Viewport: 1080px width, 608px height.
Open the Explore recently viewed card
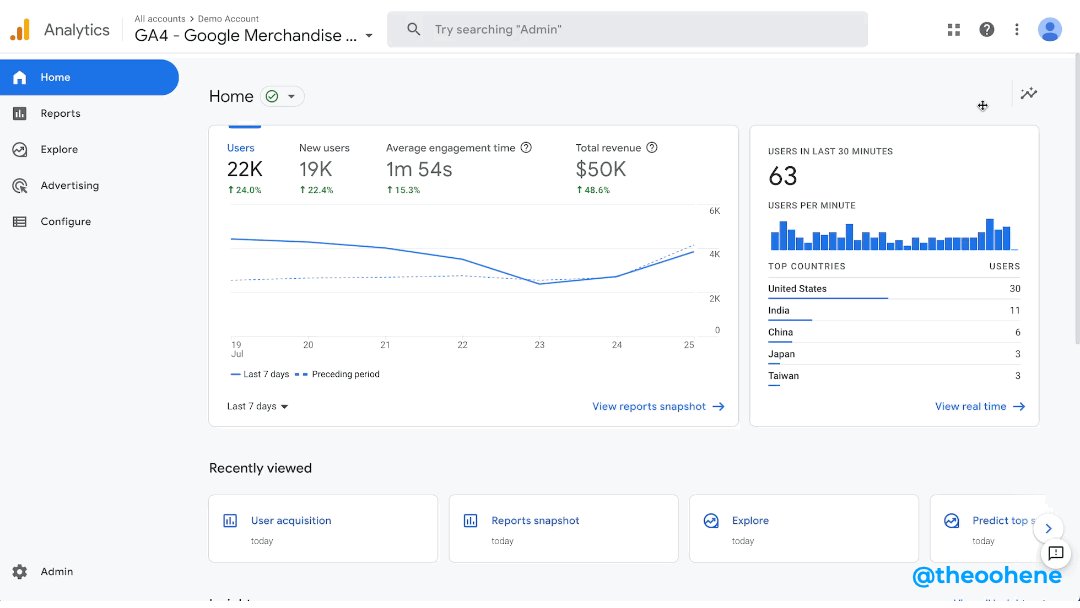click(x=804, y=529)
